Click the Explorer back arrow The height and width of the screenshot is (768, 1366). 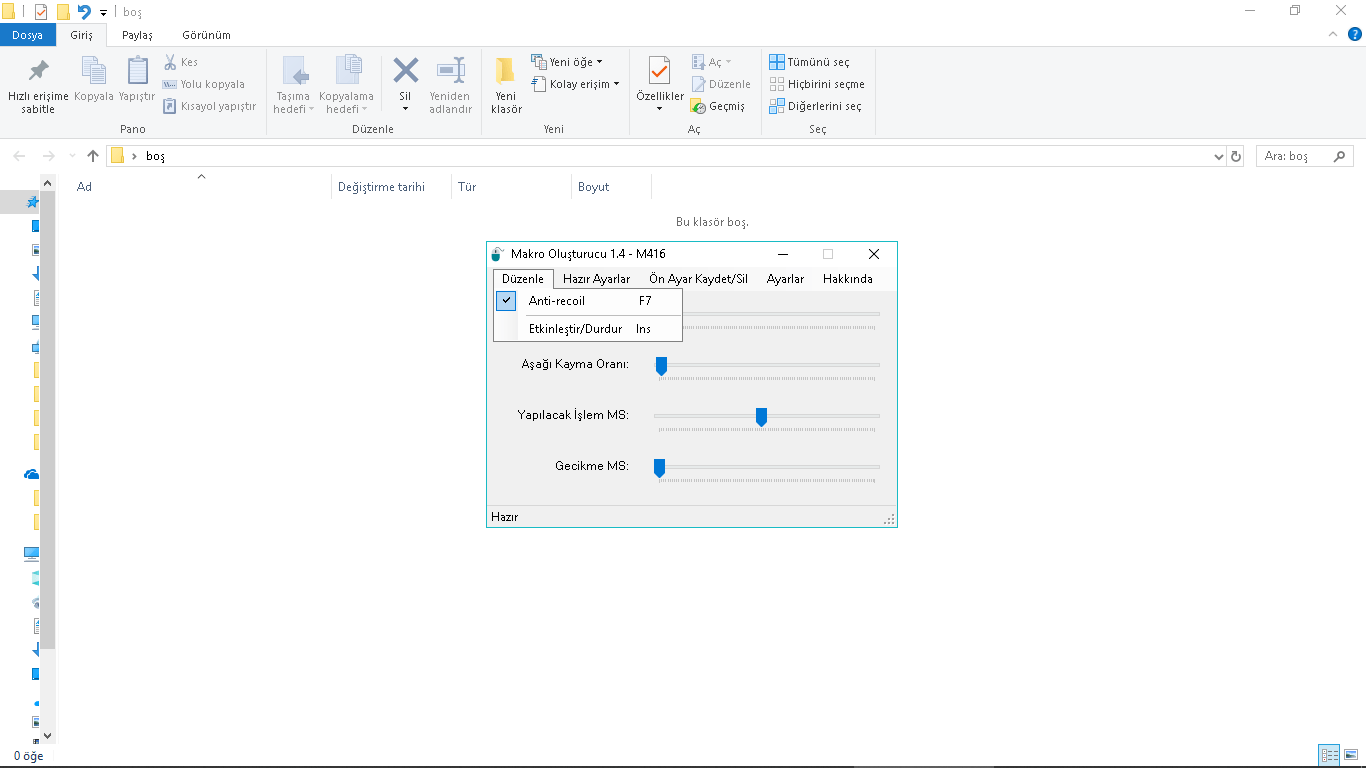pyautogui.click(x=20, y=156)
